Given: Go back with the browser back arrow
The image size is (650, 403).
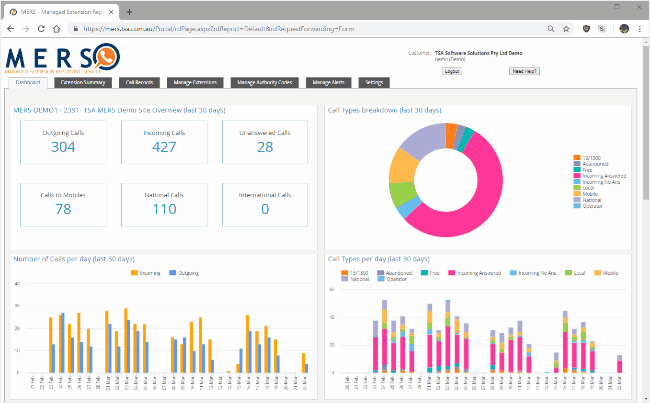Looking at the screenshot, I should tap(11, 29).
